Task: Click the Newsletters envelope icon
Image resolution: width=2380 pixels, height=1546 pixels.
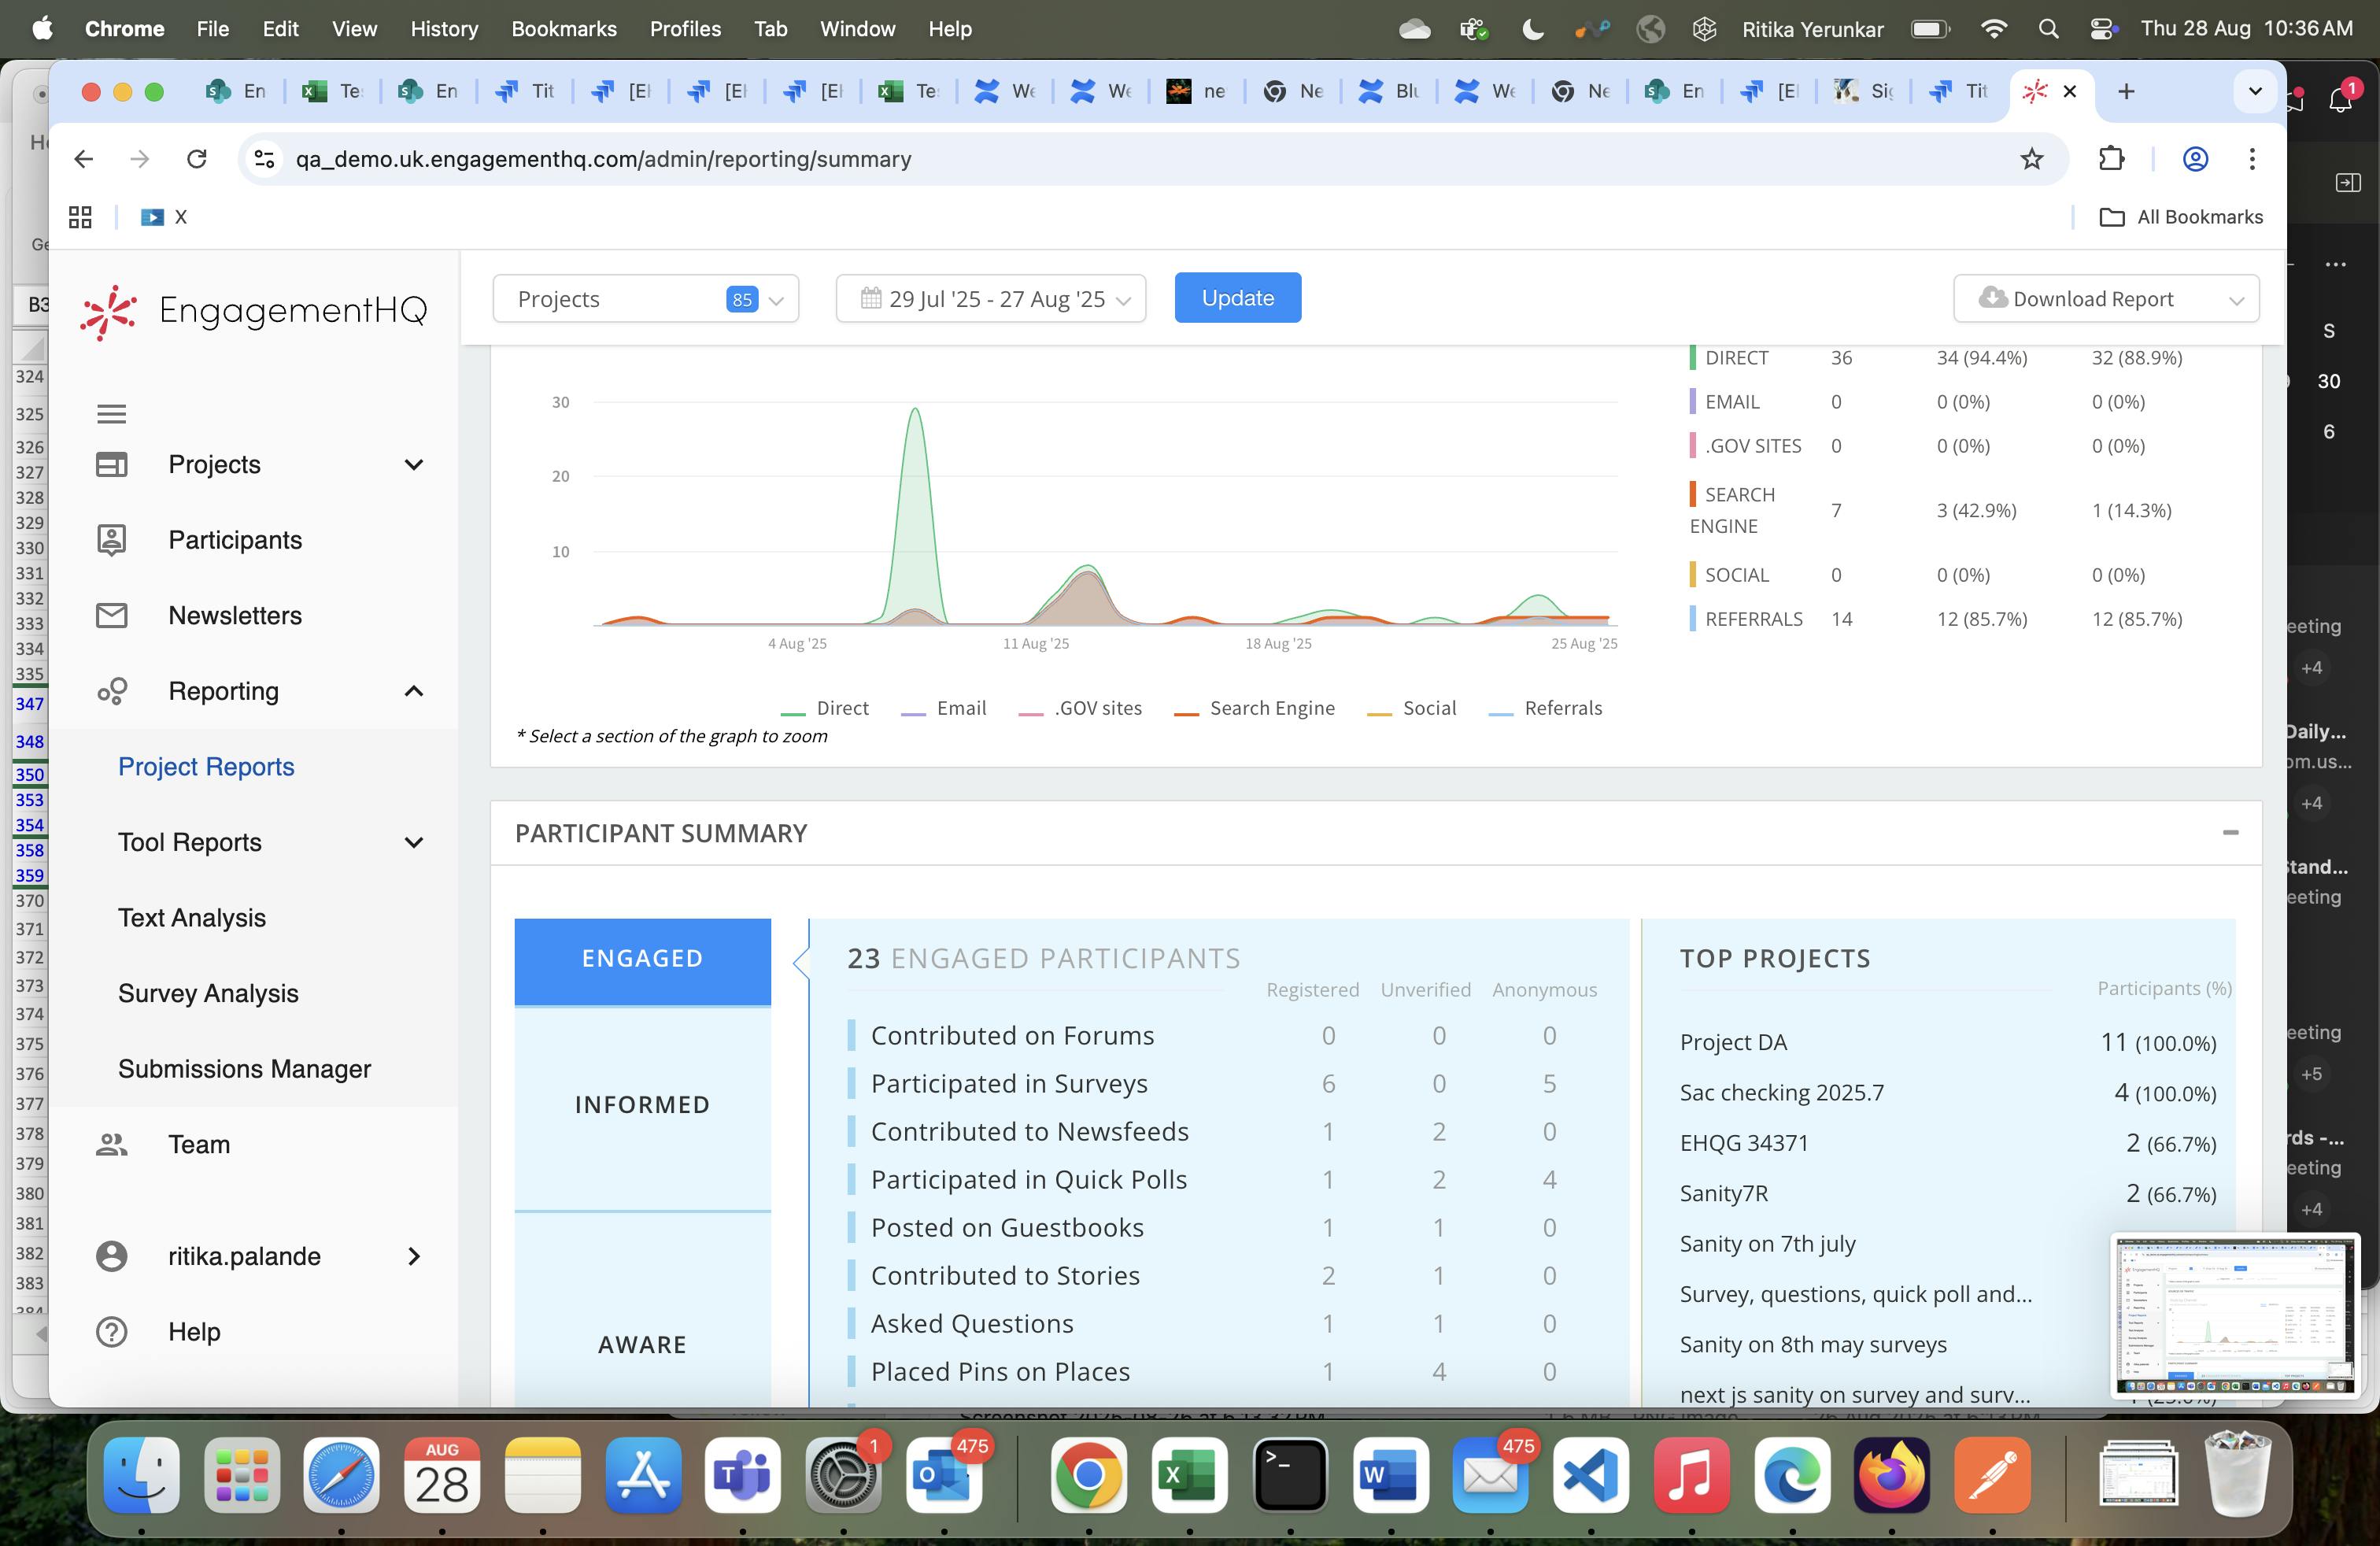Action: (x=111, y=615)
